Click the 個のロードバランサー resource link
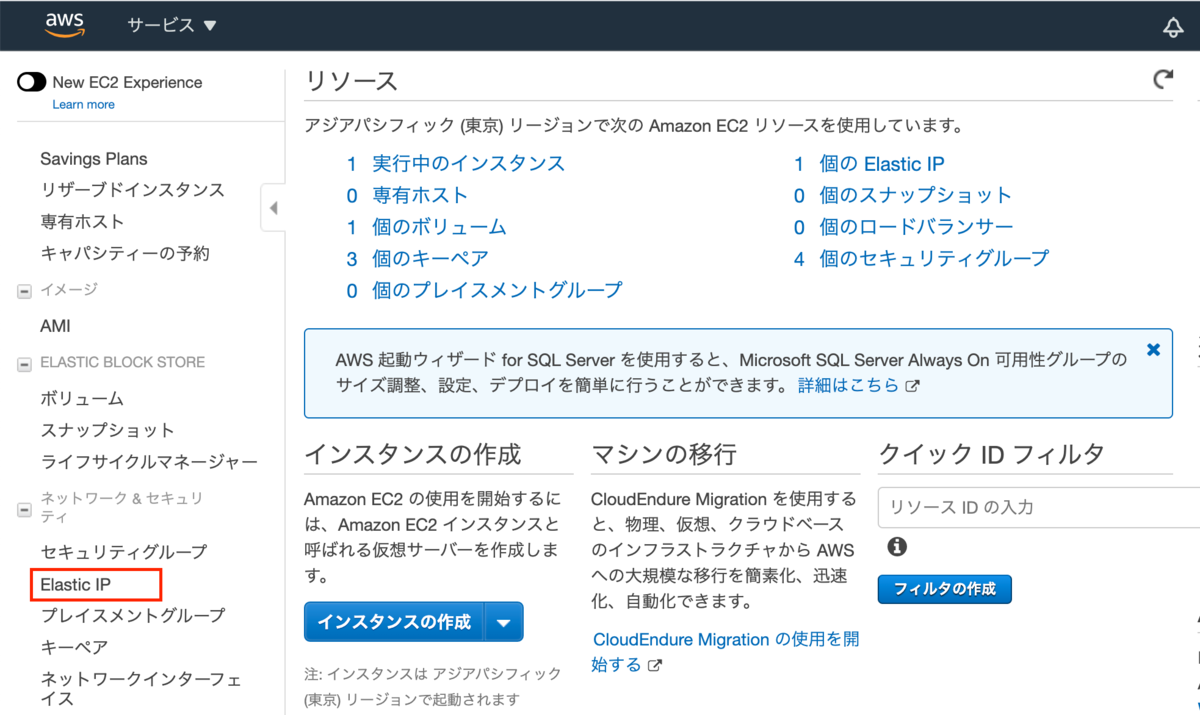Viewport: 1200px width, 715px height. 916,227
